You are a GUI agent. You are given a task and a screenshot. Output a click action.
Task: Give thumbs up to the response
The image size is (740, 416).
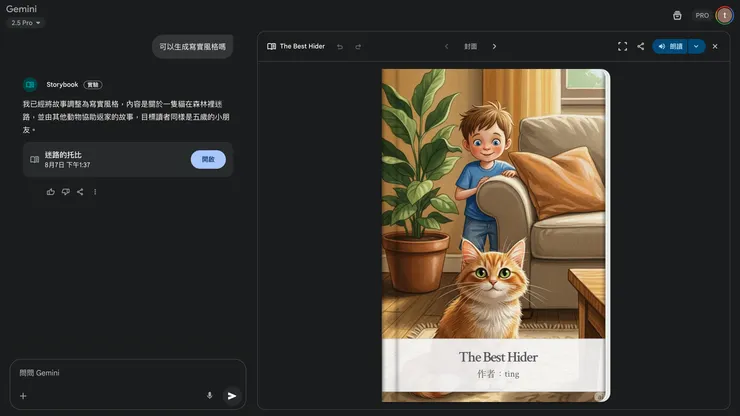pos(50,192)
